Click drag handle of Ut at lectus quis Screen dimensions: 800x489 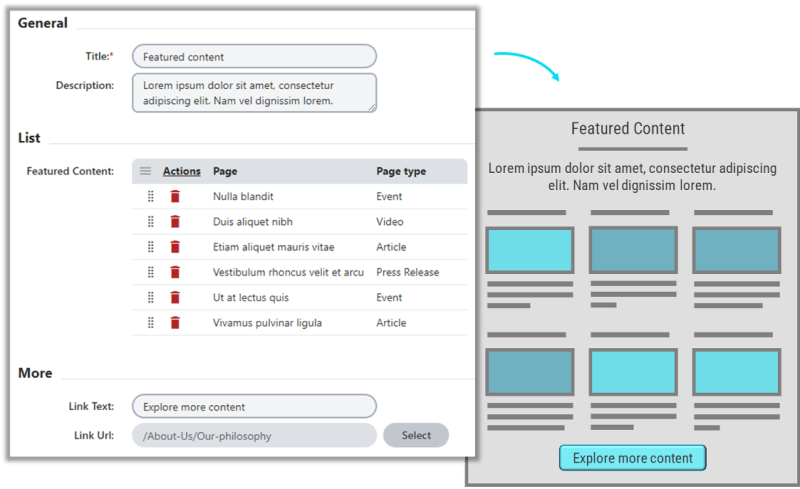point(151,298)
